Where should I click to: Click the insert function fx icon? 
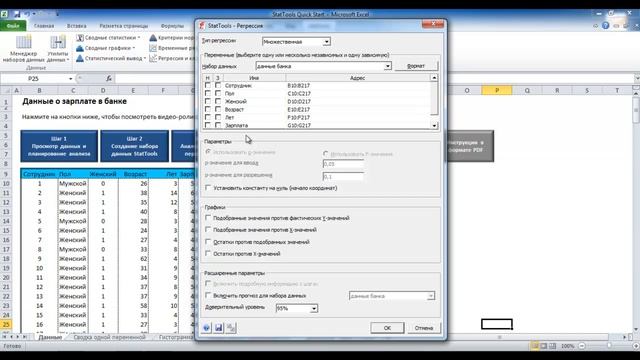(109, 78)
